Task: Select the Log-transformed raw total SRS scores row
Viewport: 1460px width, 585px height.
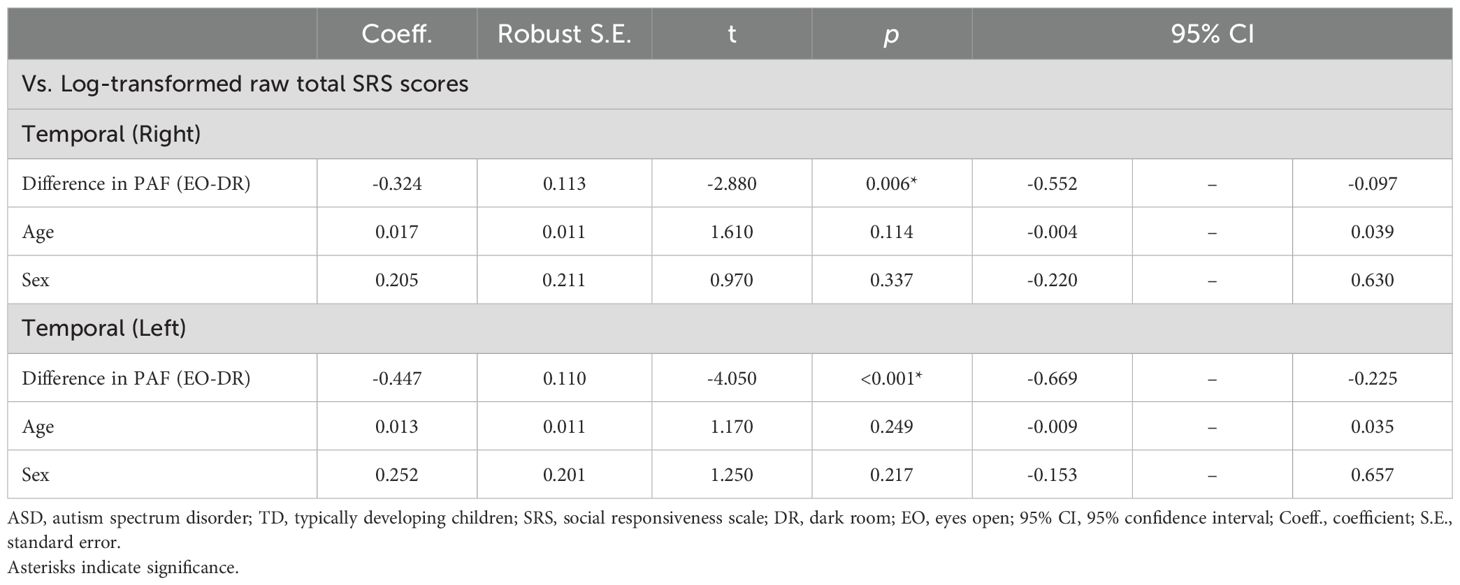Action: (x=245, y=85)
